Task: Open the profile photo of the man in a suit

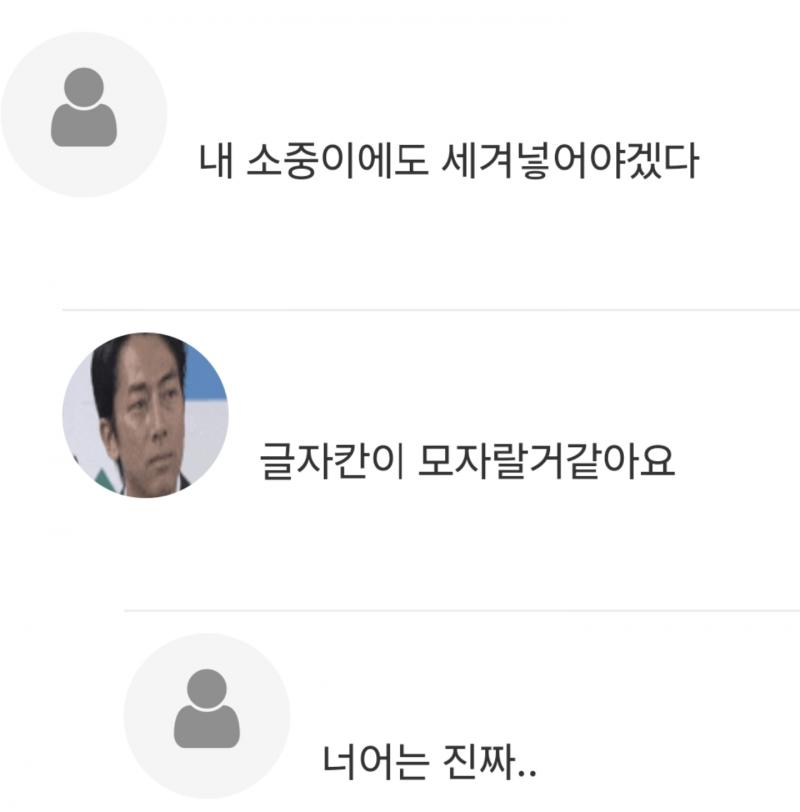Action: point(145,414)
